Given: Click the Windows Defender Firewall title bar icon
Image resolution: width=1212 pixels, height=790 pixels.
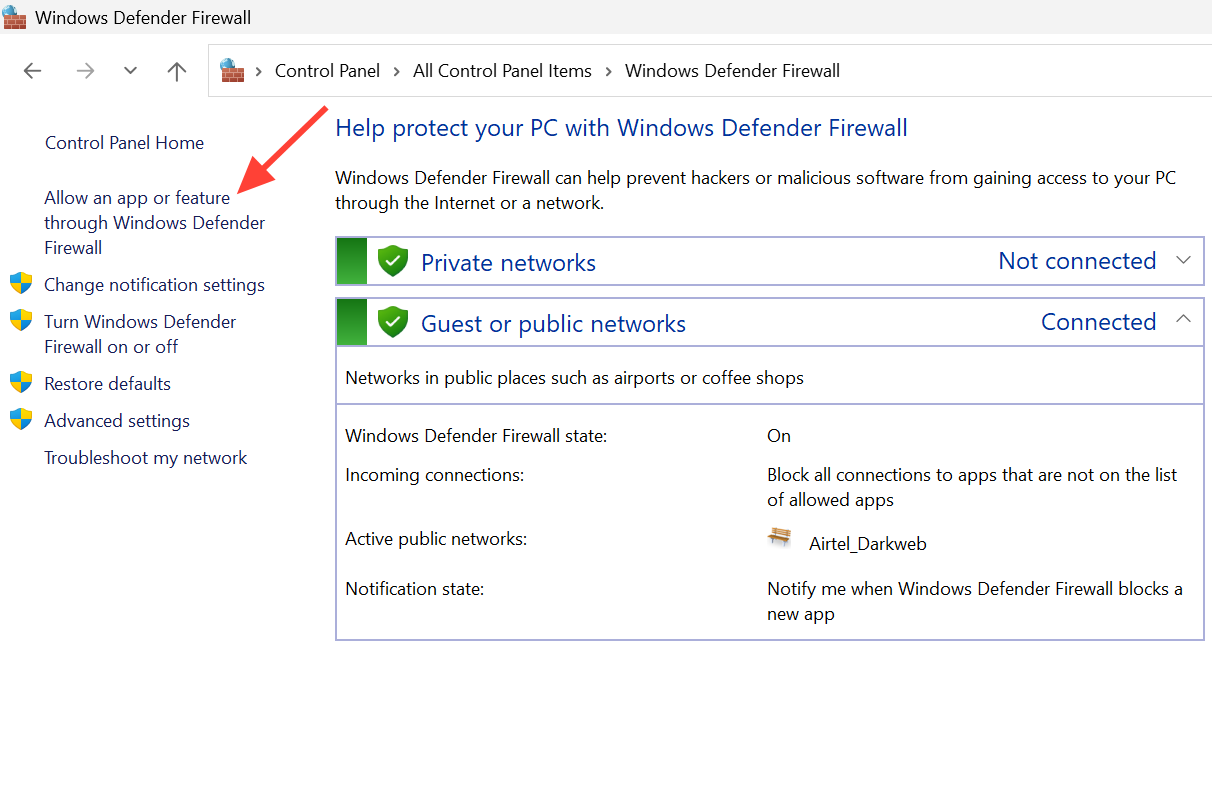Looking at the screenshot, I should coord(15,17).
